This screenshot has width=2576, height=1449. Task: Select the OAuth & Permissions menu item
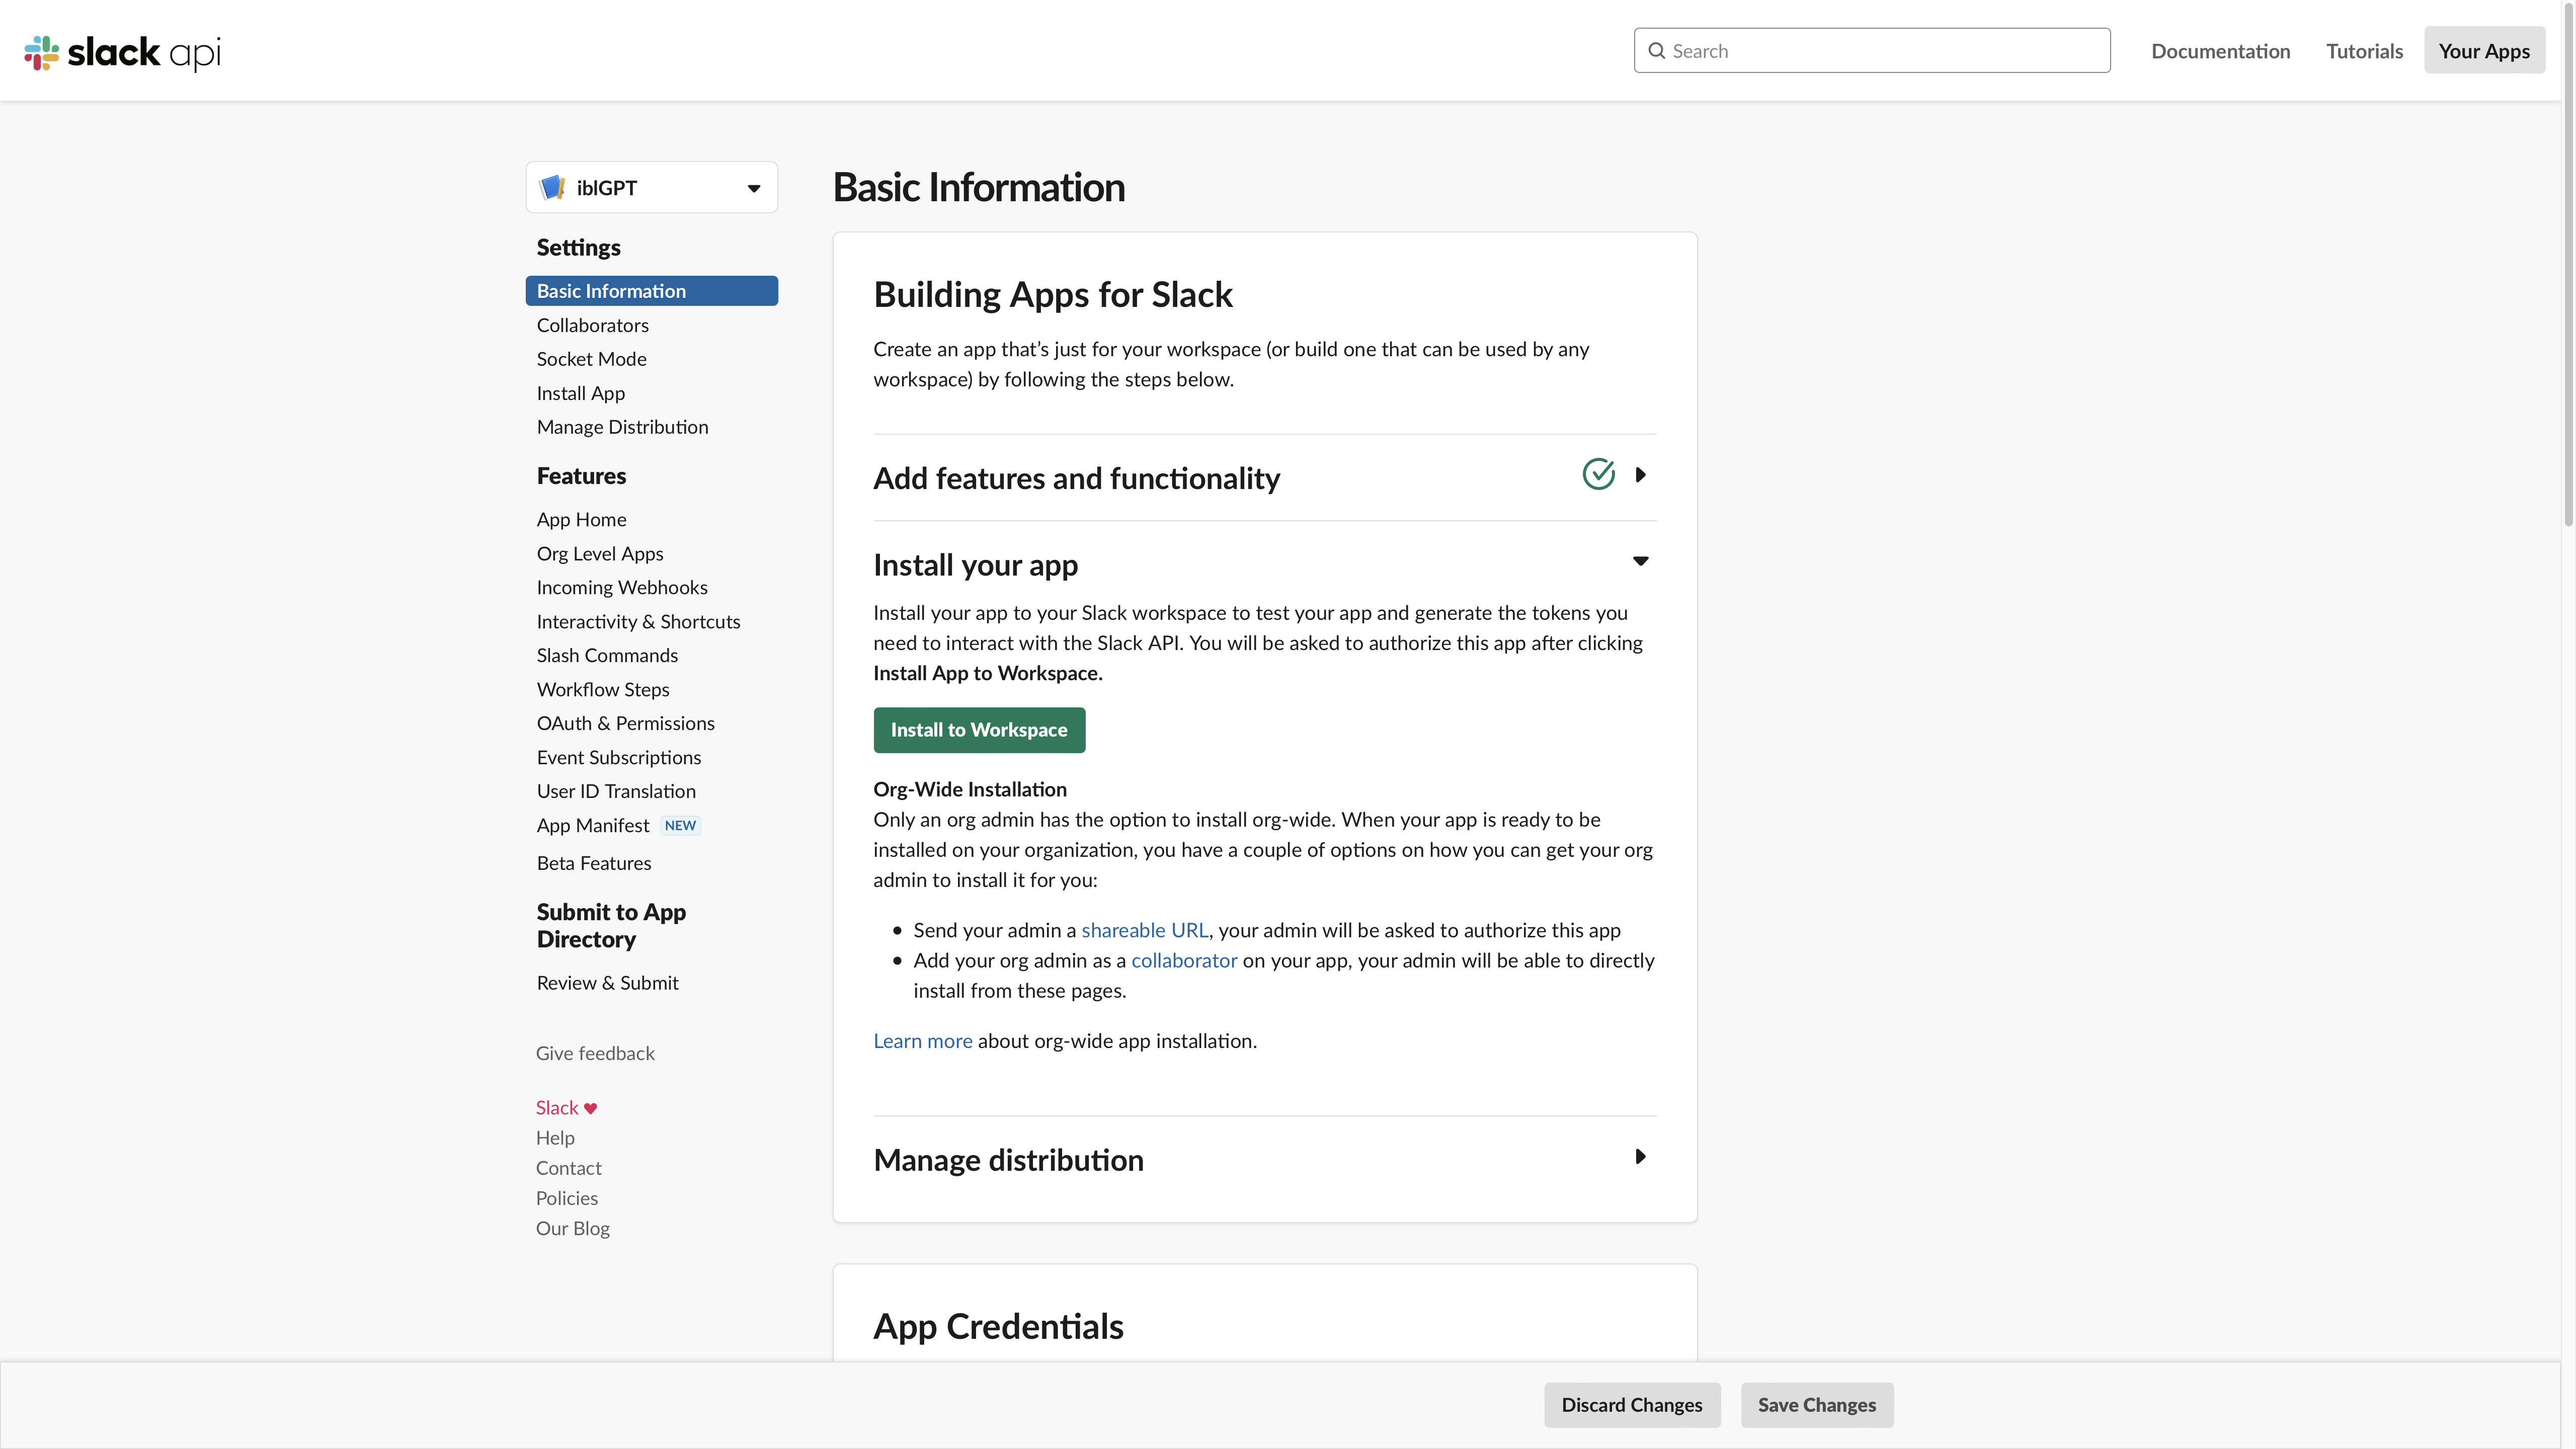pyautogui.click(x=624, y=722)
